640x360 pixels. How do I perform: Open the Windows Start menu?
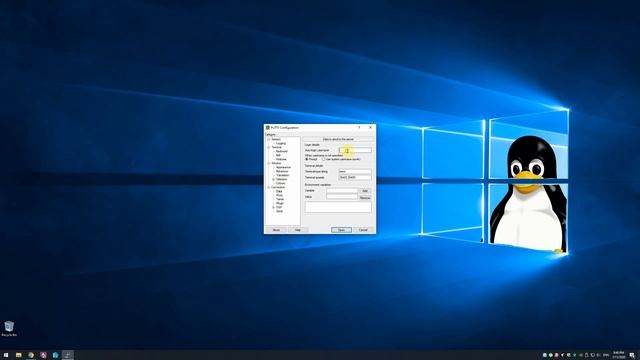click(6, 355)
